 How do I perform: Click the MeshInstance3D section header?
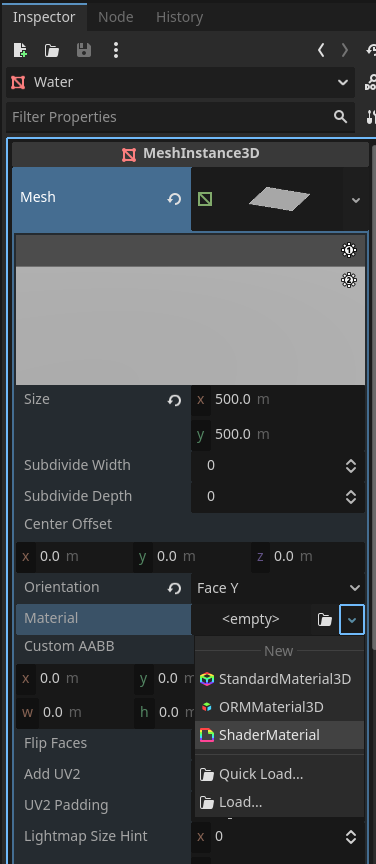(190, 154)
